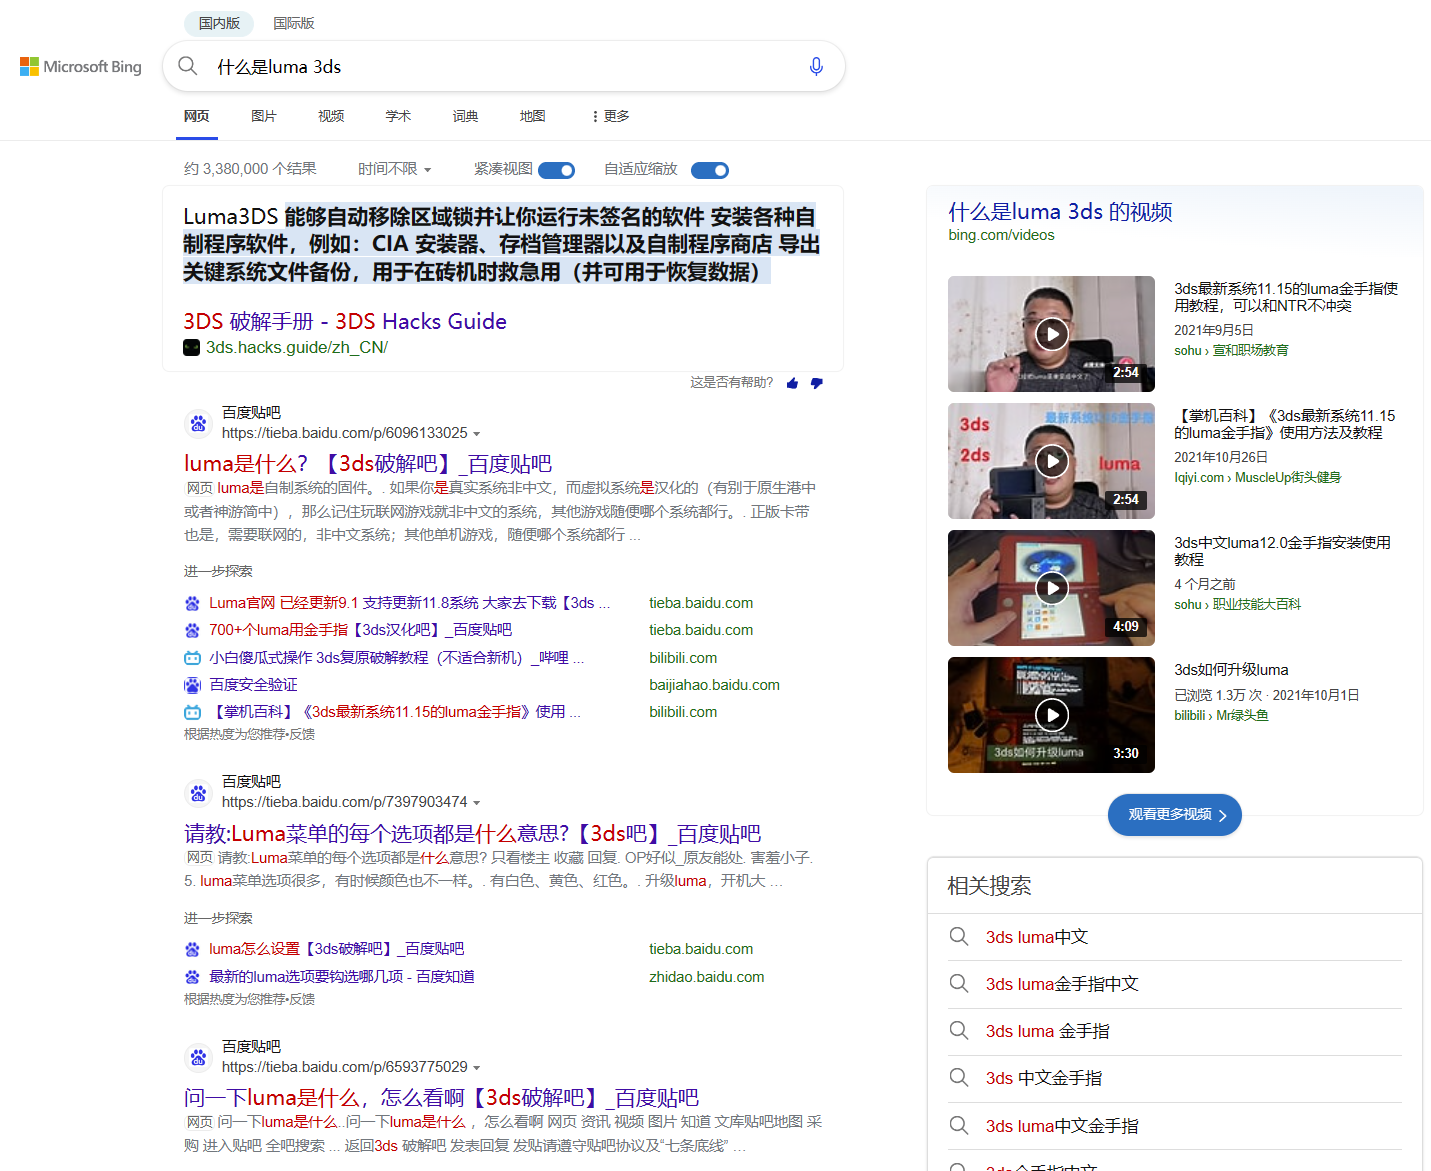Play the 3ds如何升级luma video

pyautogui.click(x=1051, y=715)
